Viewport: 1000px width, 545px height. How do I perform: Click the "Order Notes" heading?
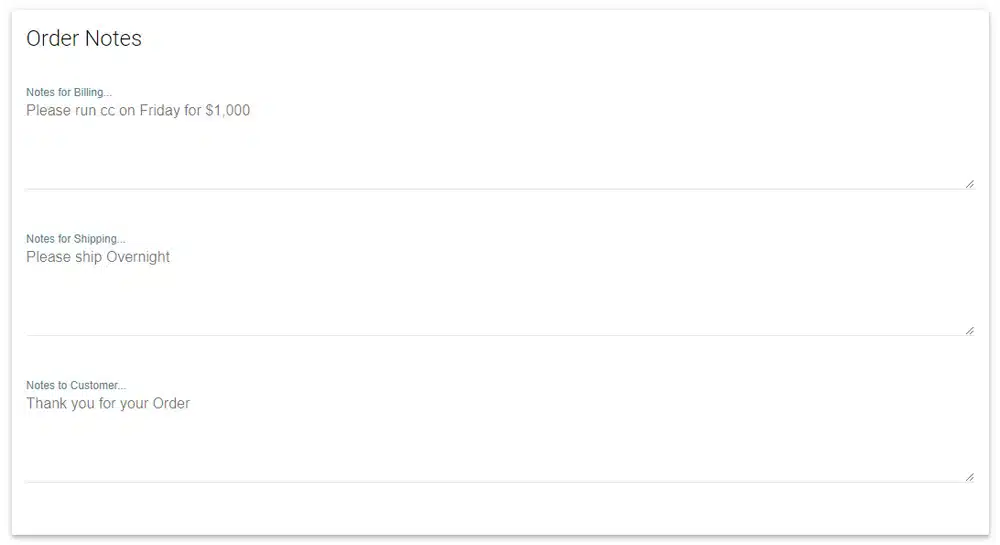[x=84, y=39]
